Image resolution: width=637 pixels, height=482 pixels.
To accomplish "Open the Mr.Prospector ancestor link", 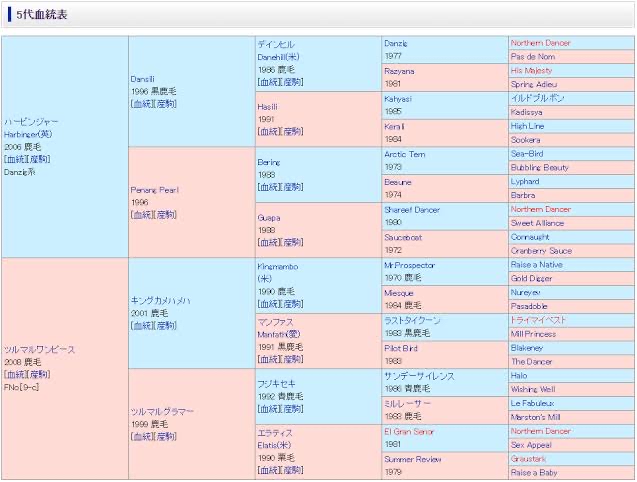I will 409,265.
